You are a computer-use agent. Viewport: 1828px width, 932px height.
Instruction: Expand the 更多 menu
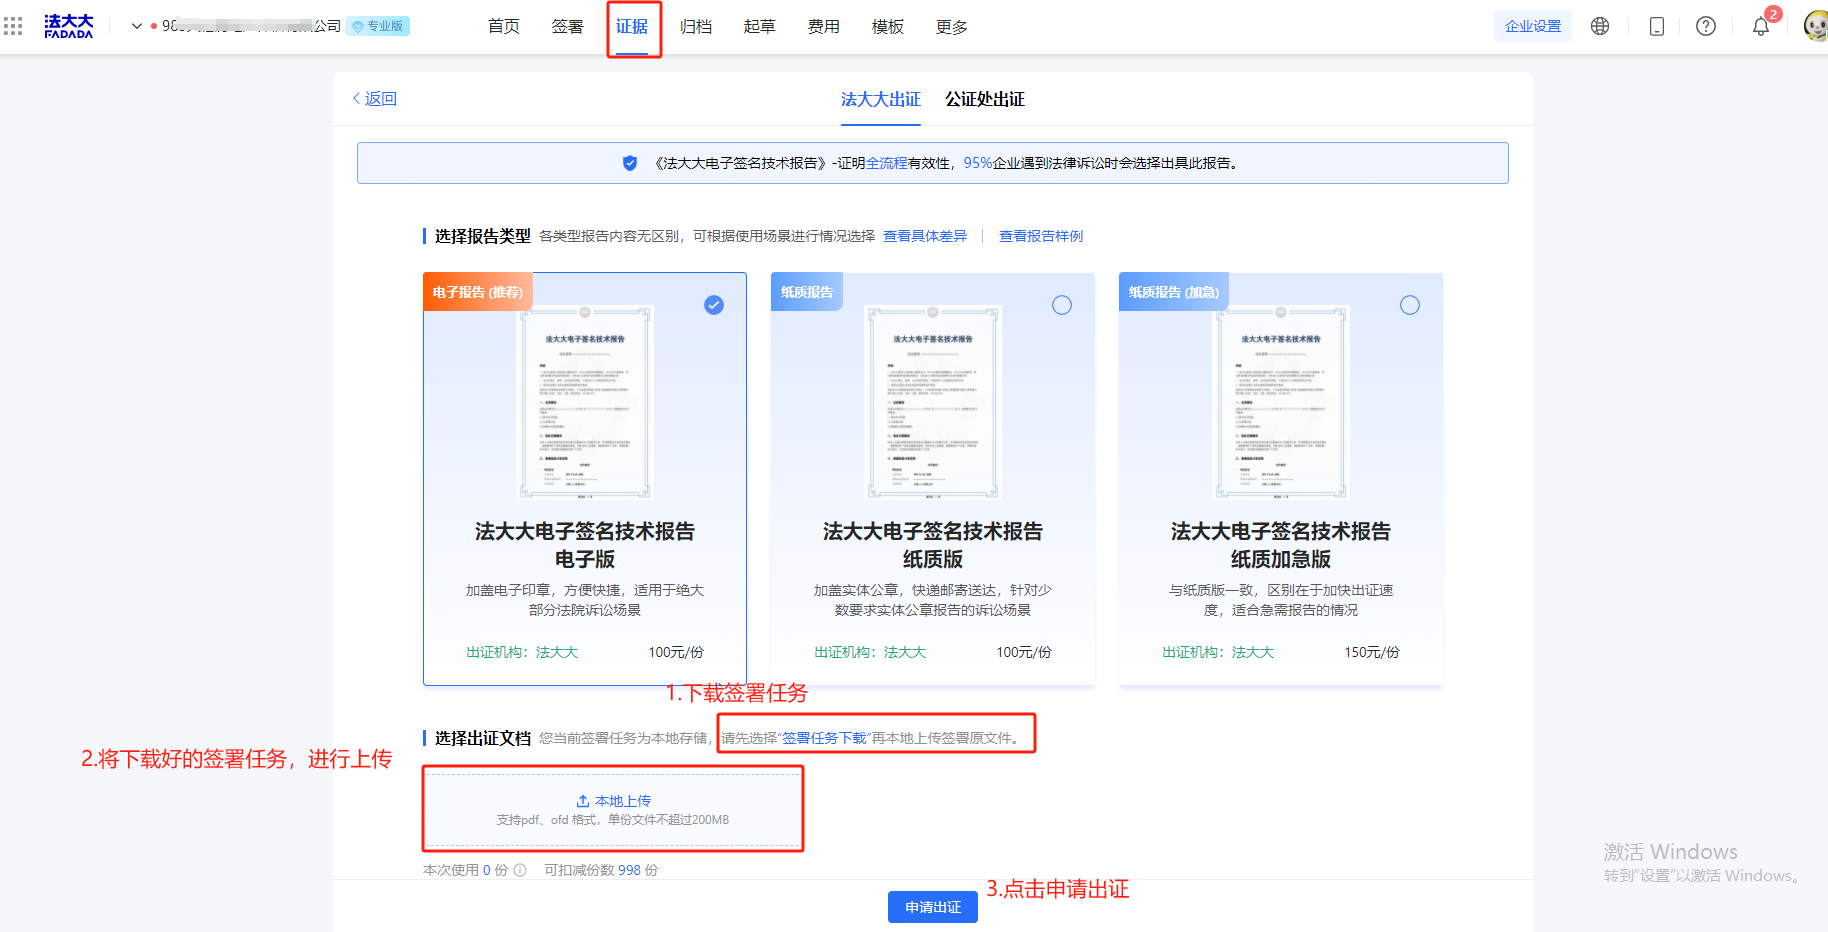point(952,27)
